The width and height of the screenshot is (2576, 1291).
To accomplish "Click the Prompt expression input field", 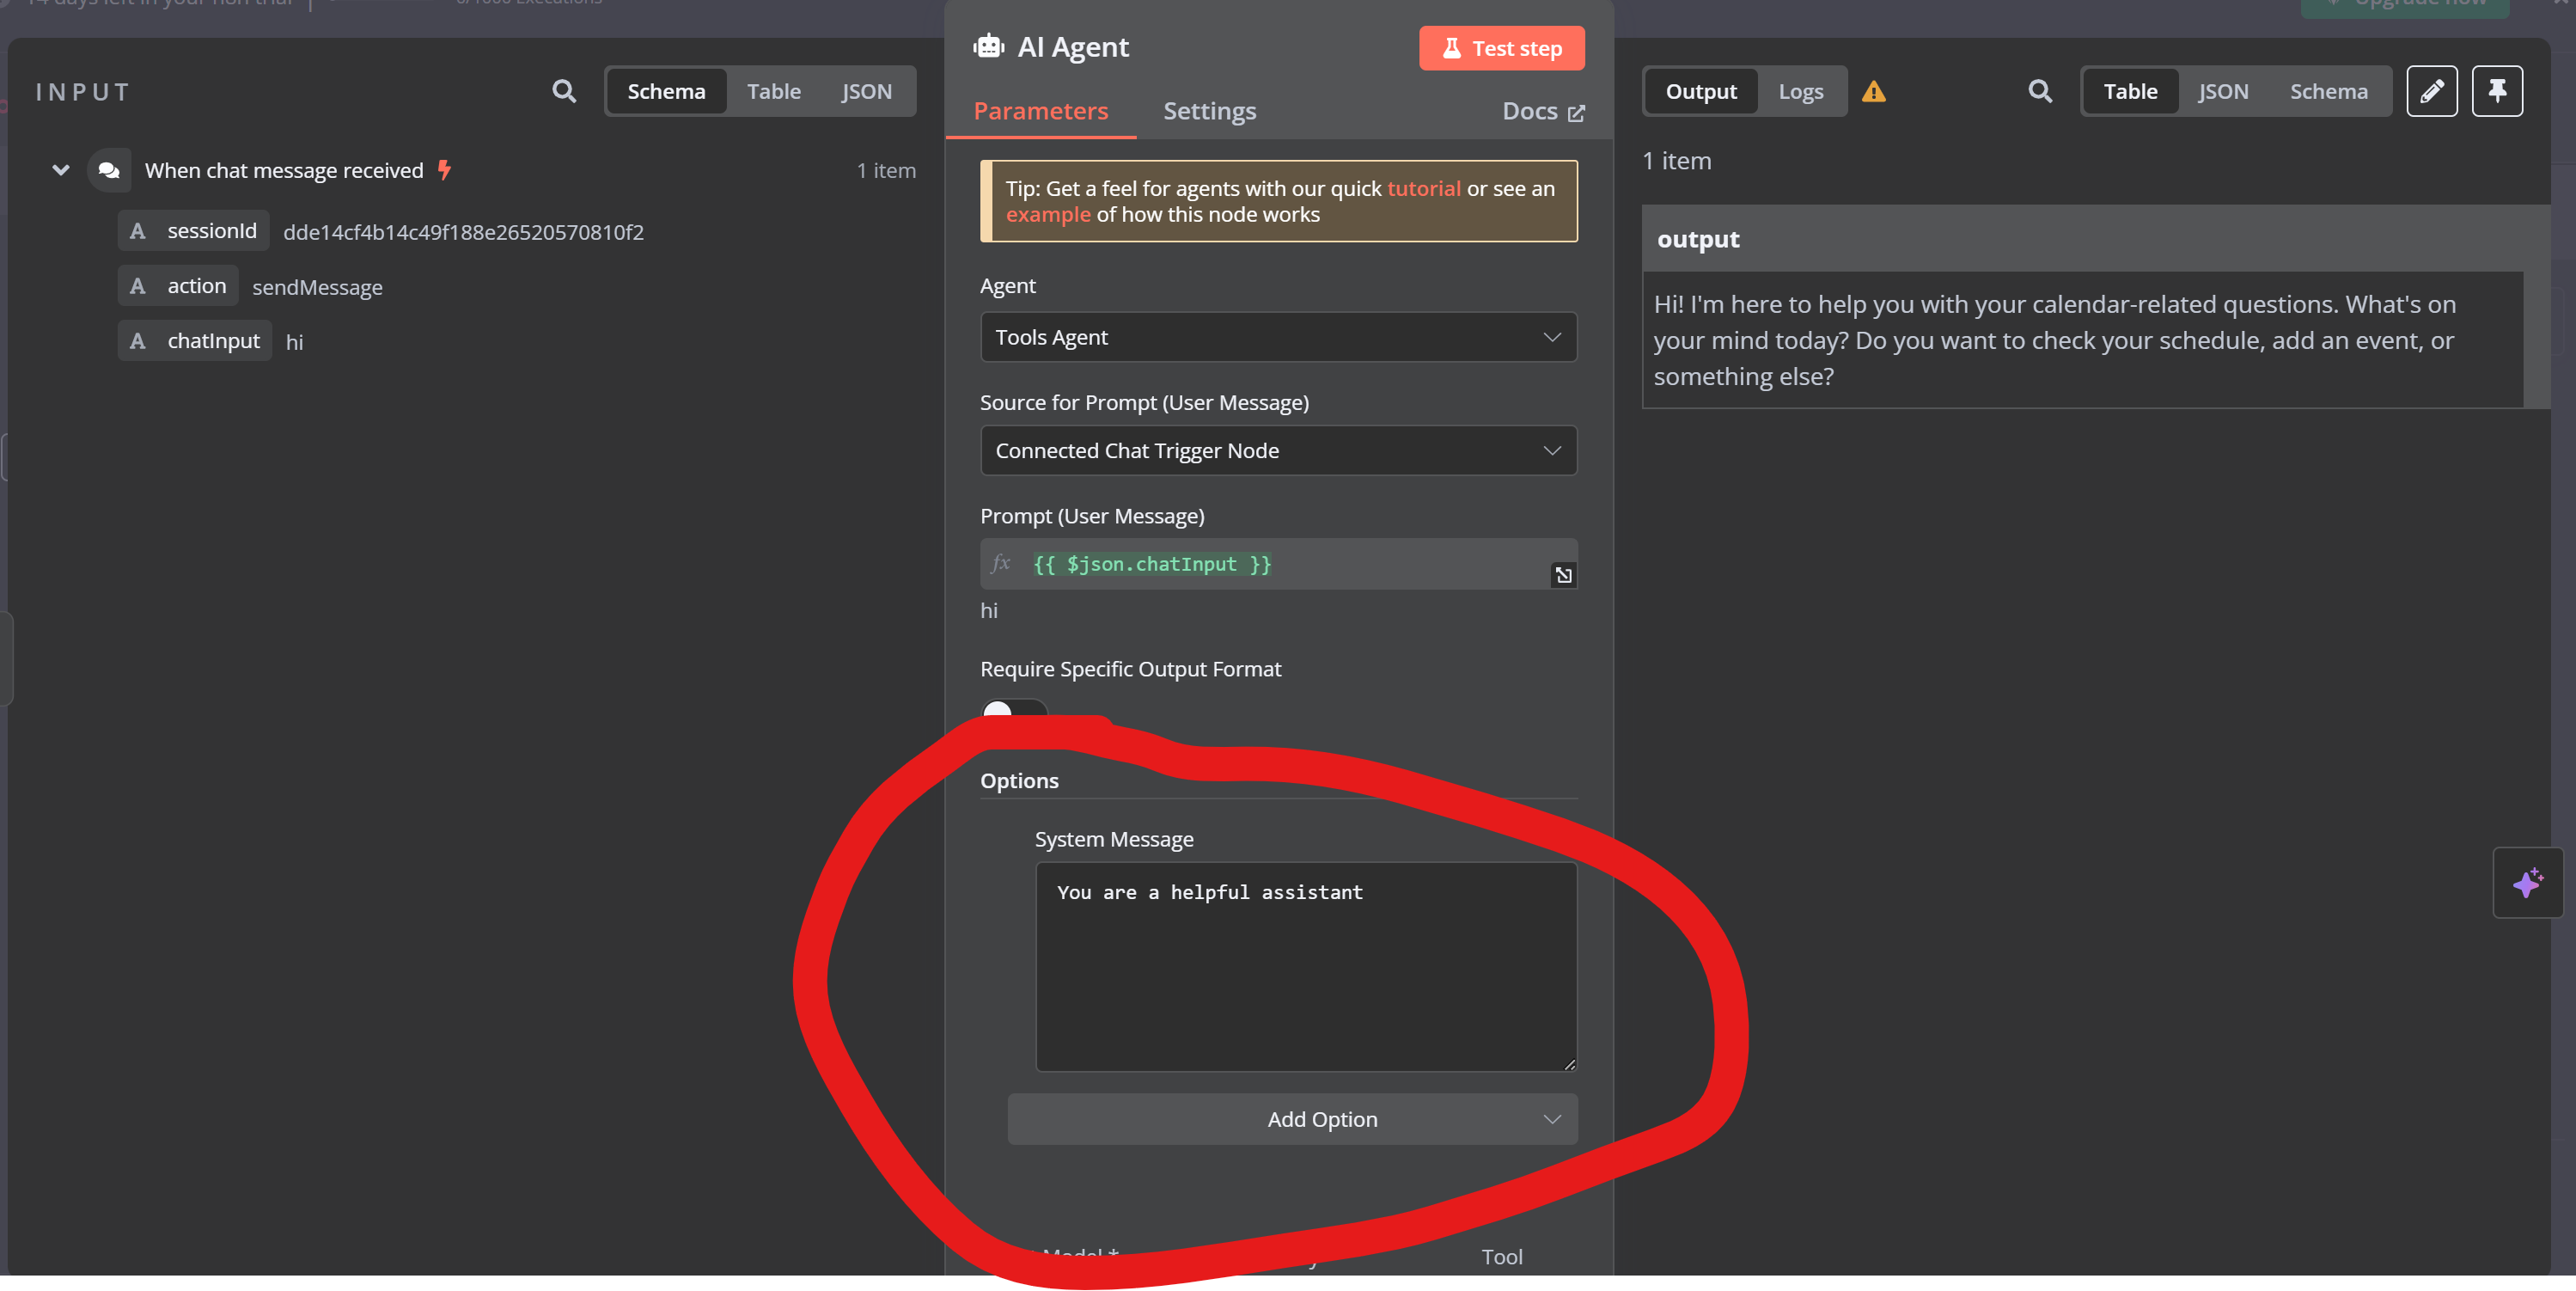I will 1278,564.
